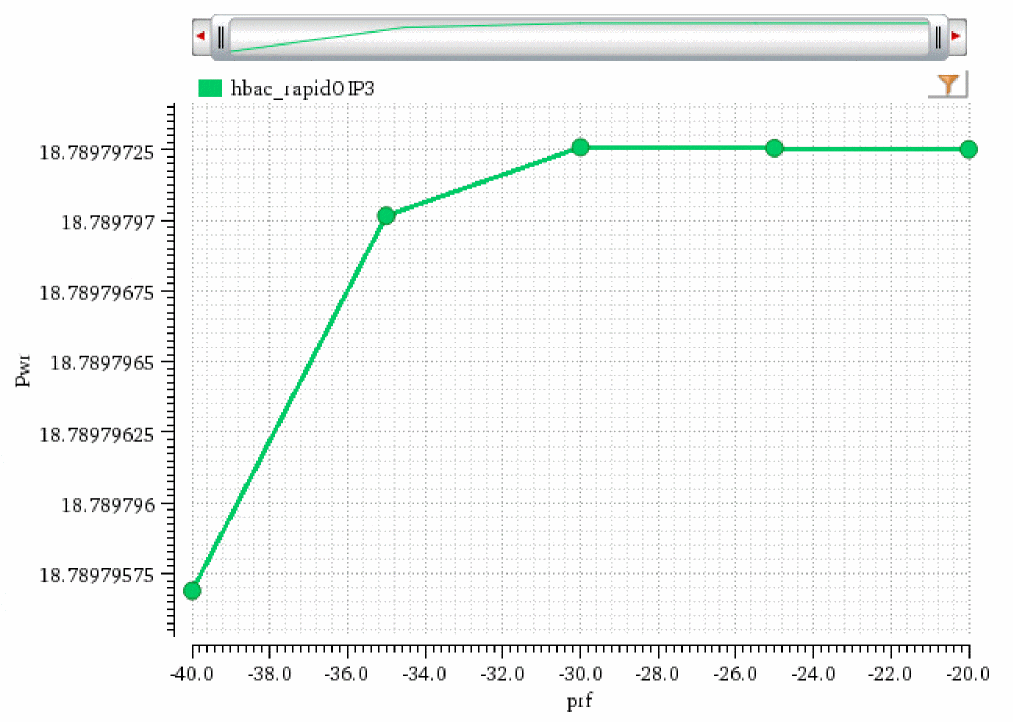This screenshot has width=1013, height=722.
Task: Click the left red arrow of the zoom scrollbar
Action: point(201,36)
